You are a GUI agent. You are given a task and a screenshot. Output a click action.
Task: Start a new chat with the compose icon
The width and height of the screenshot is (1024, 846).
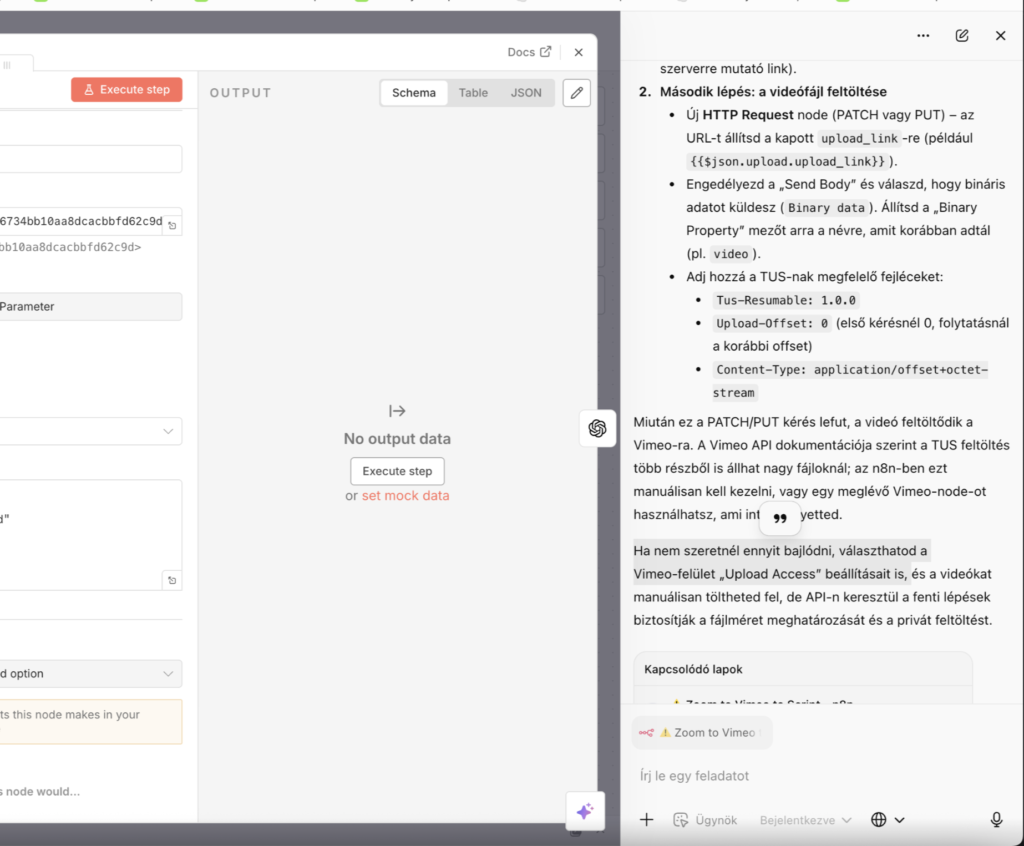pyautogui.click(x=961, y=35)
